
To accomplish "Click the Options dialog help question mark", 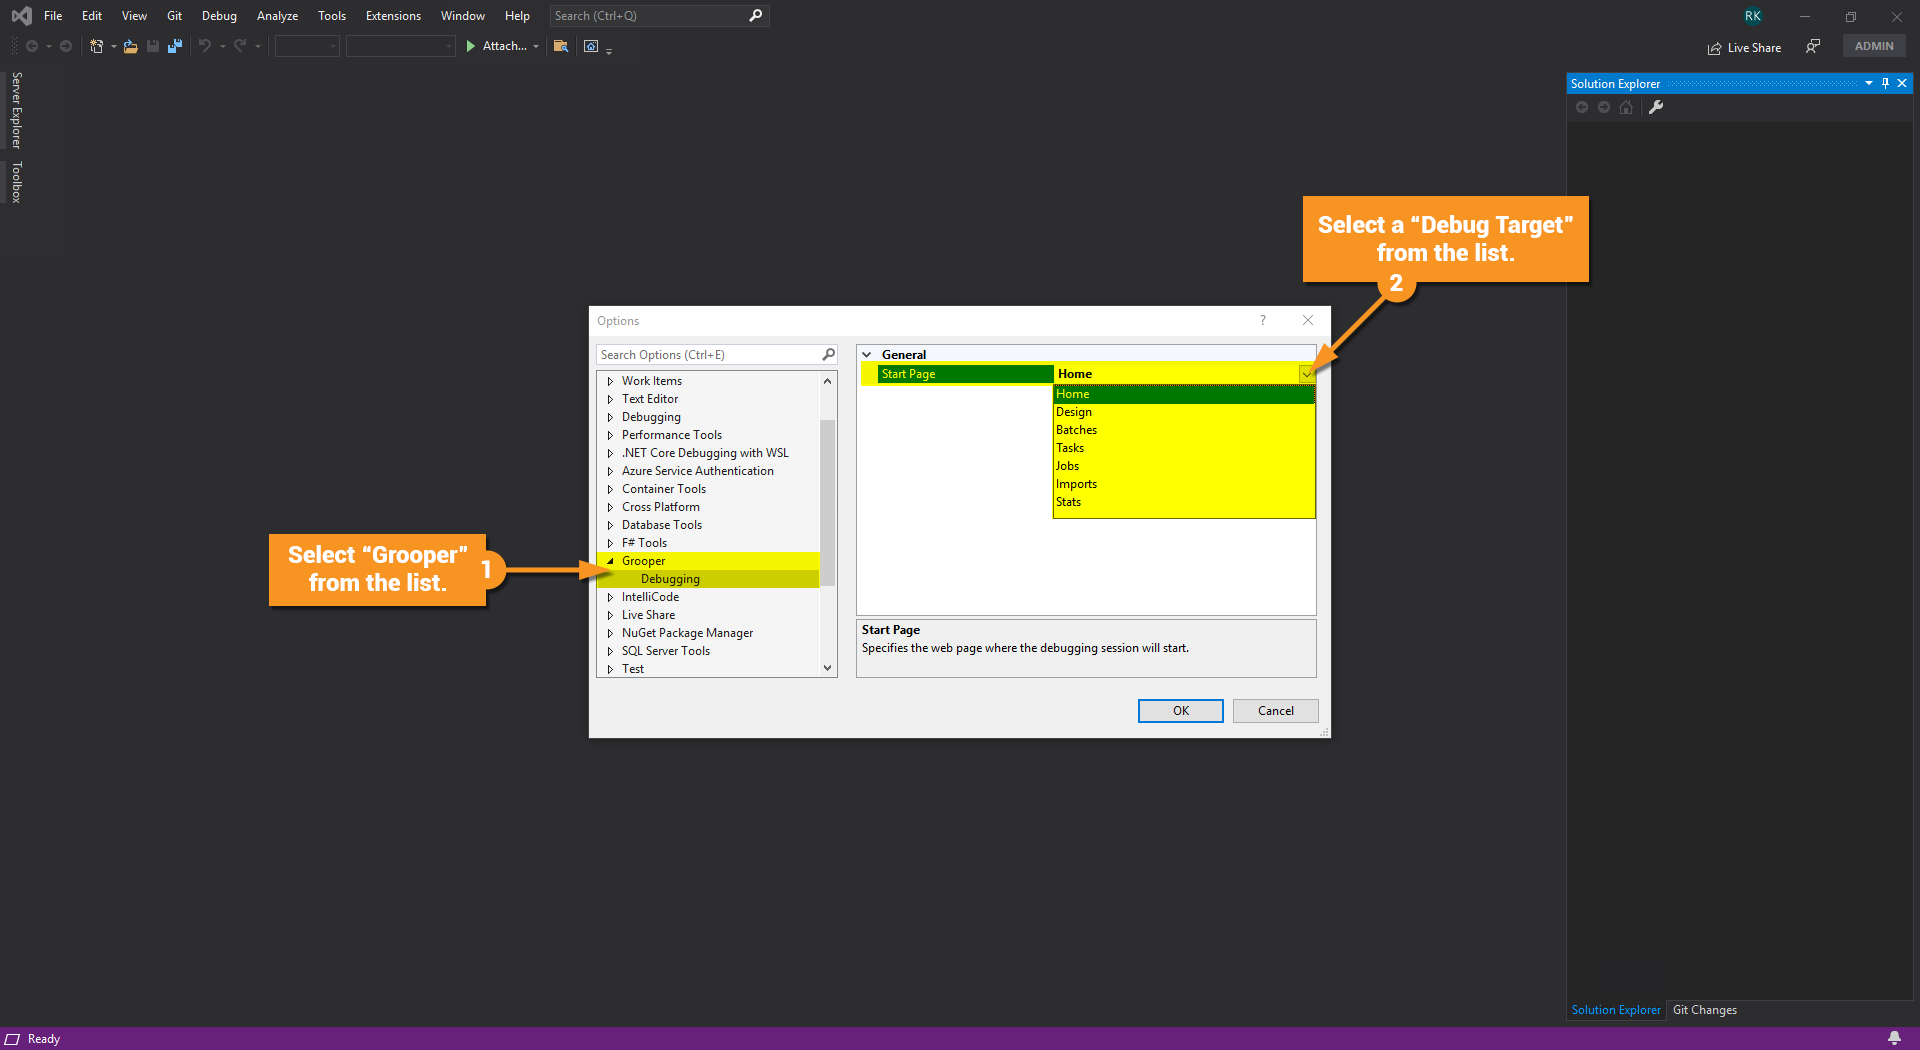I will 1263,320.
